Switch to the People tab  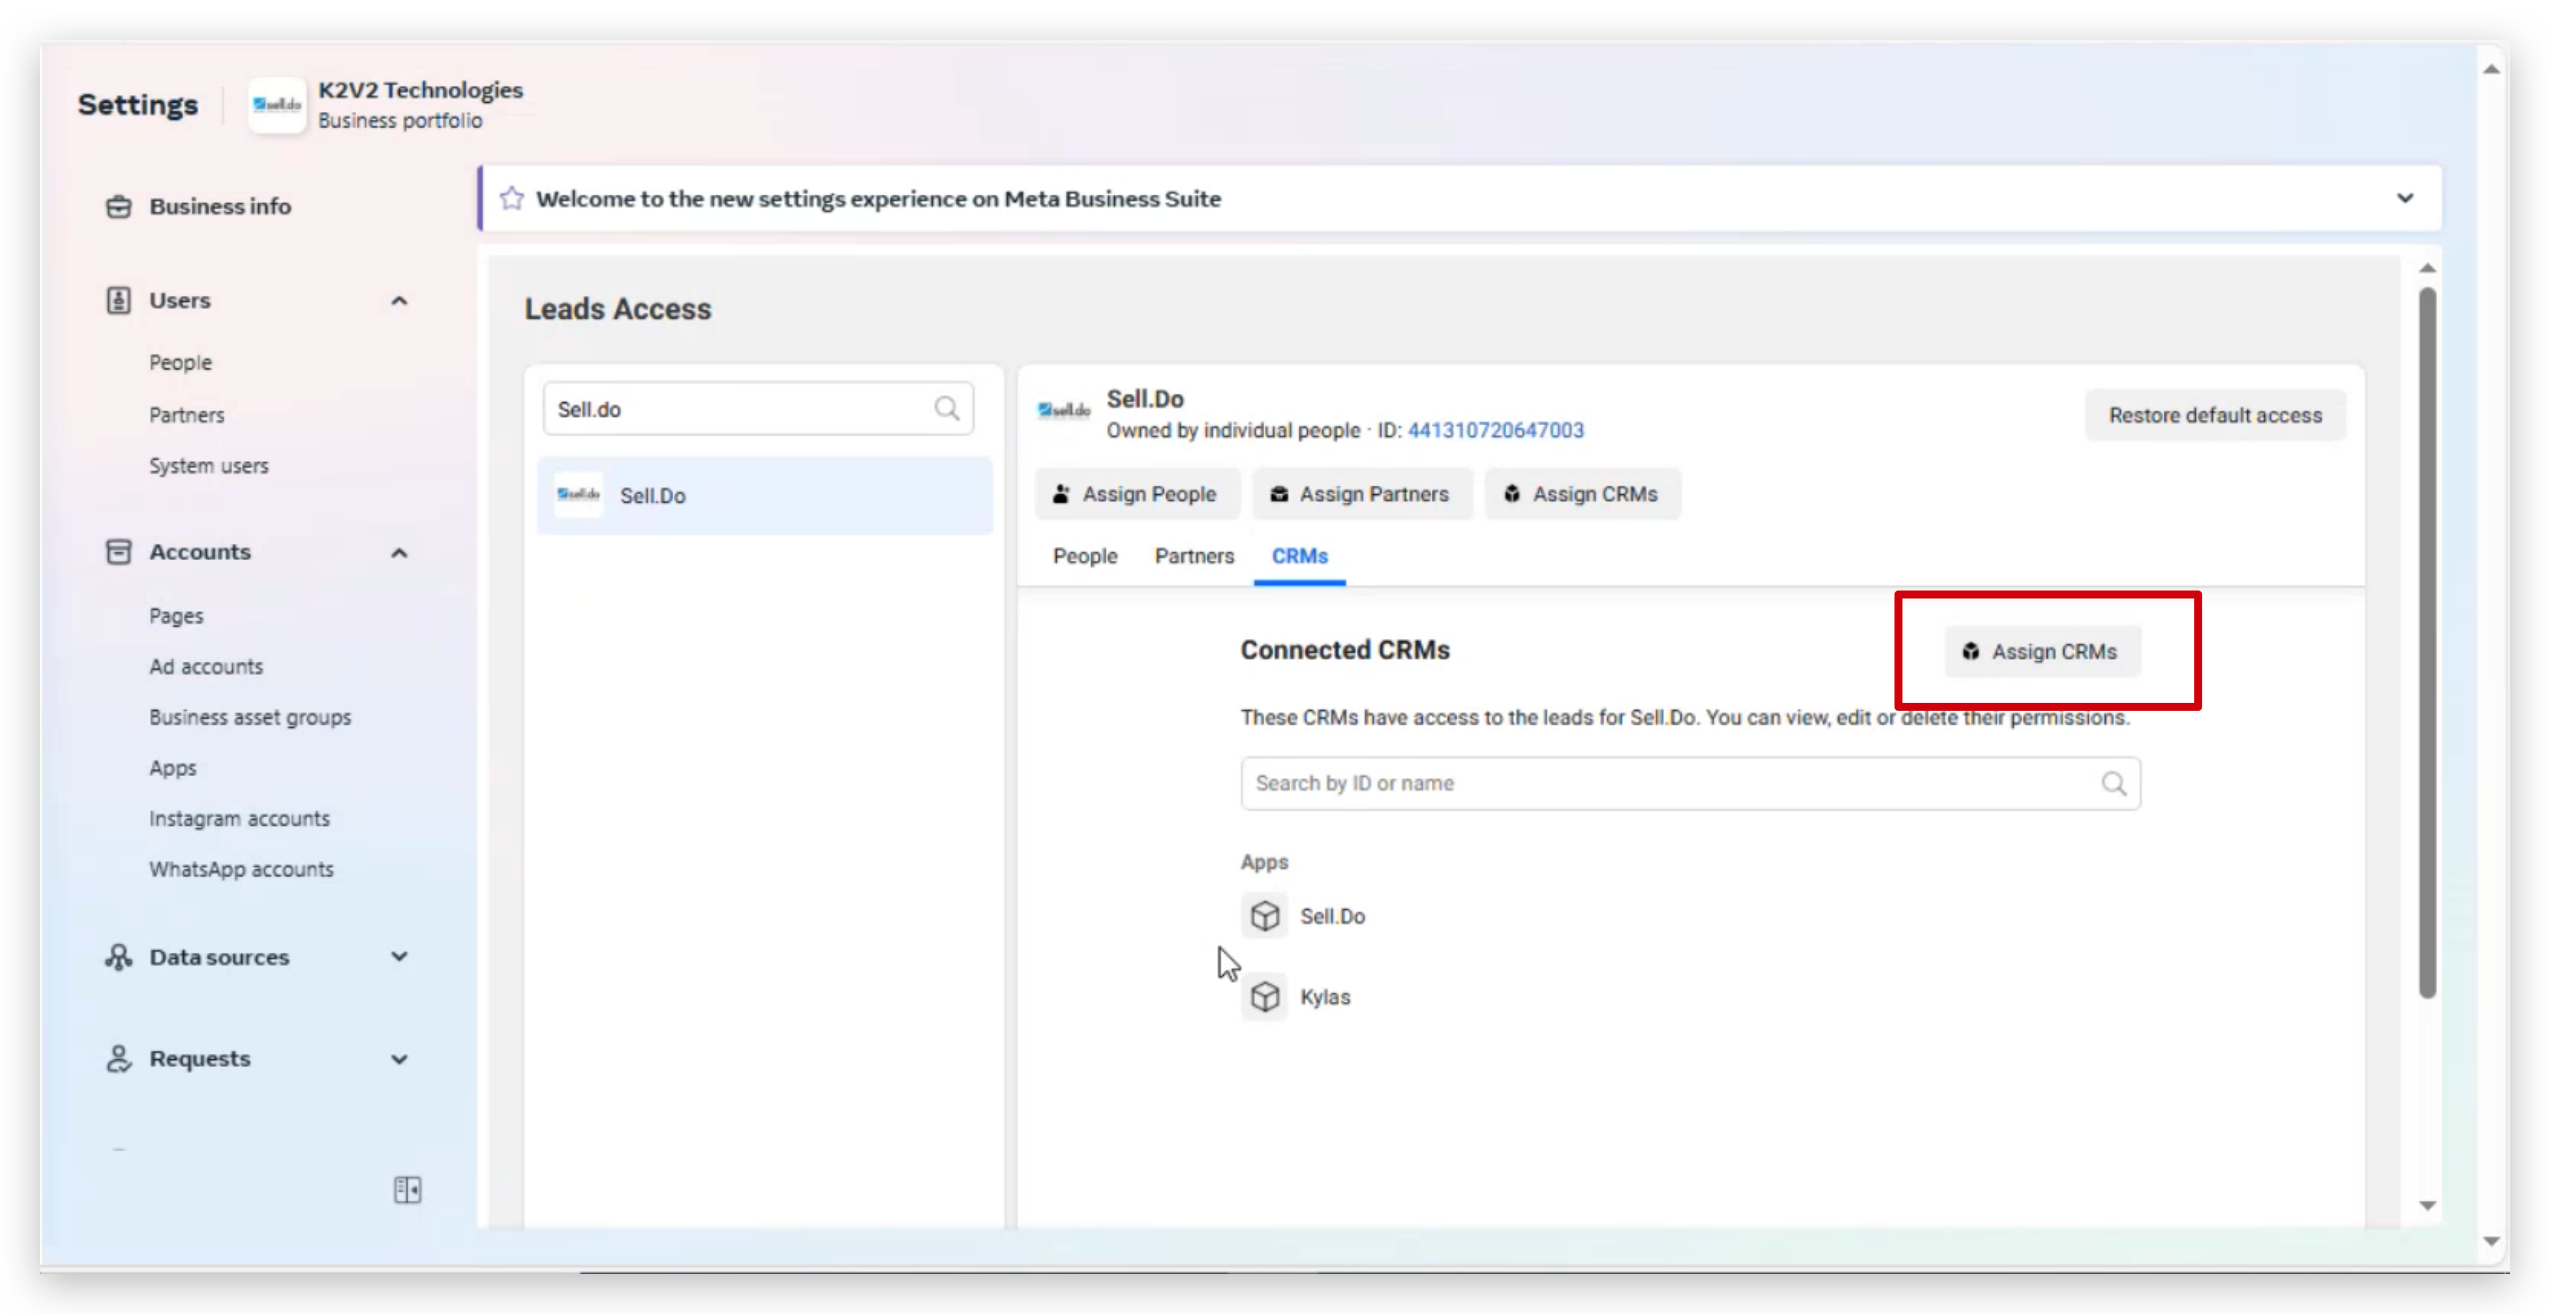[x=1085, y=556]
